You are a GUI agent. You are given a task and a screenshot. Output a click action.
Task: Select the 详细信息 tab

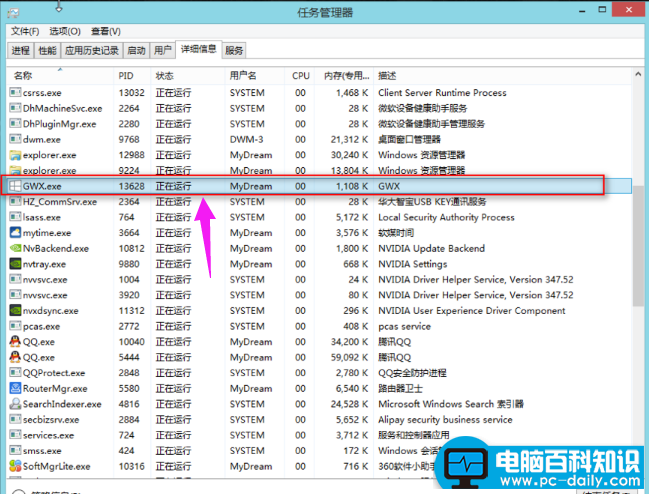(199, 49)
